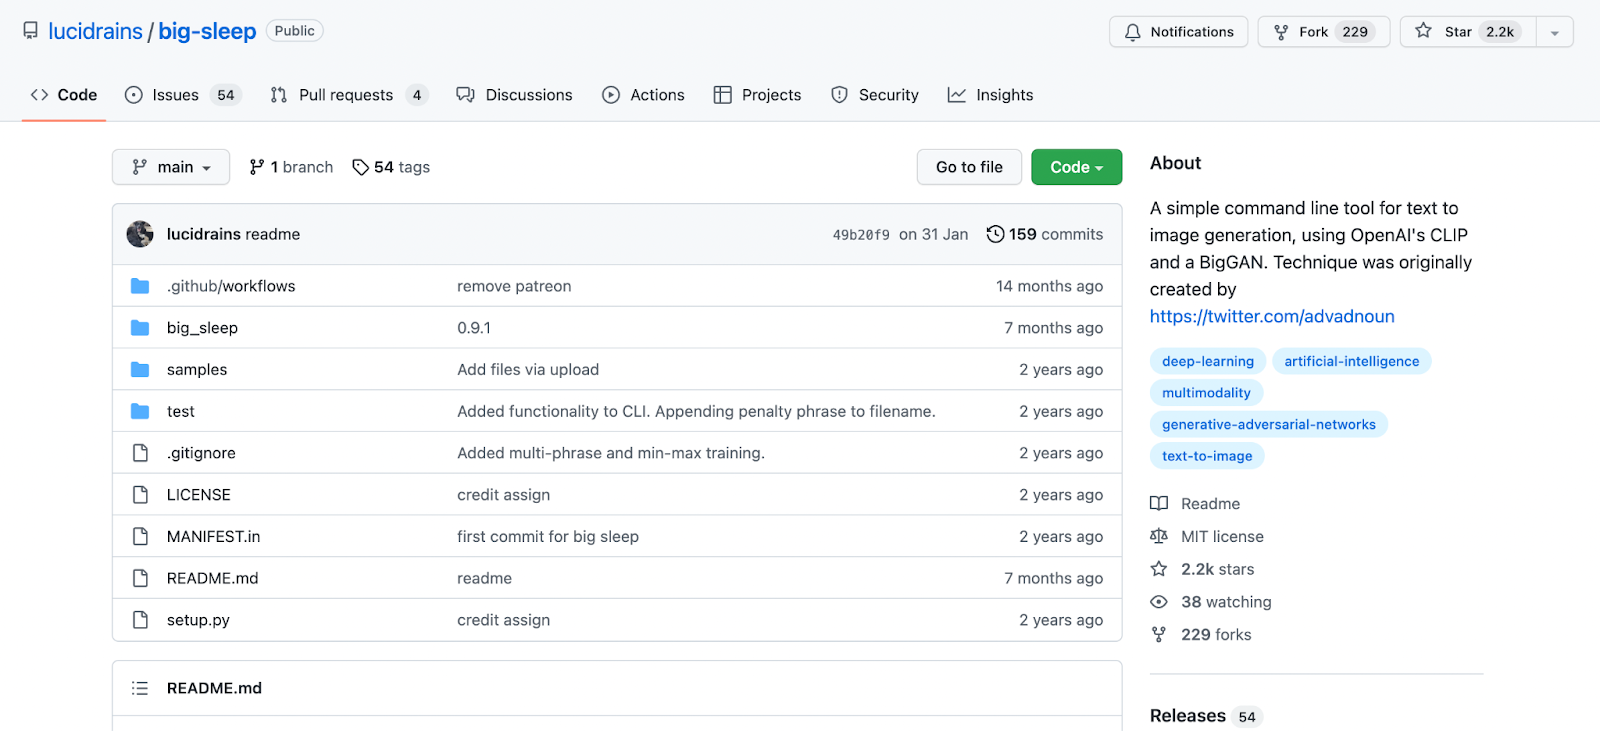Click the folder icon next to .github/workflows
1600x731 pixels.
pyautogui.click(x=140, y=286)
